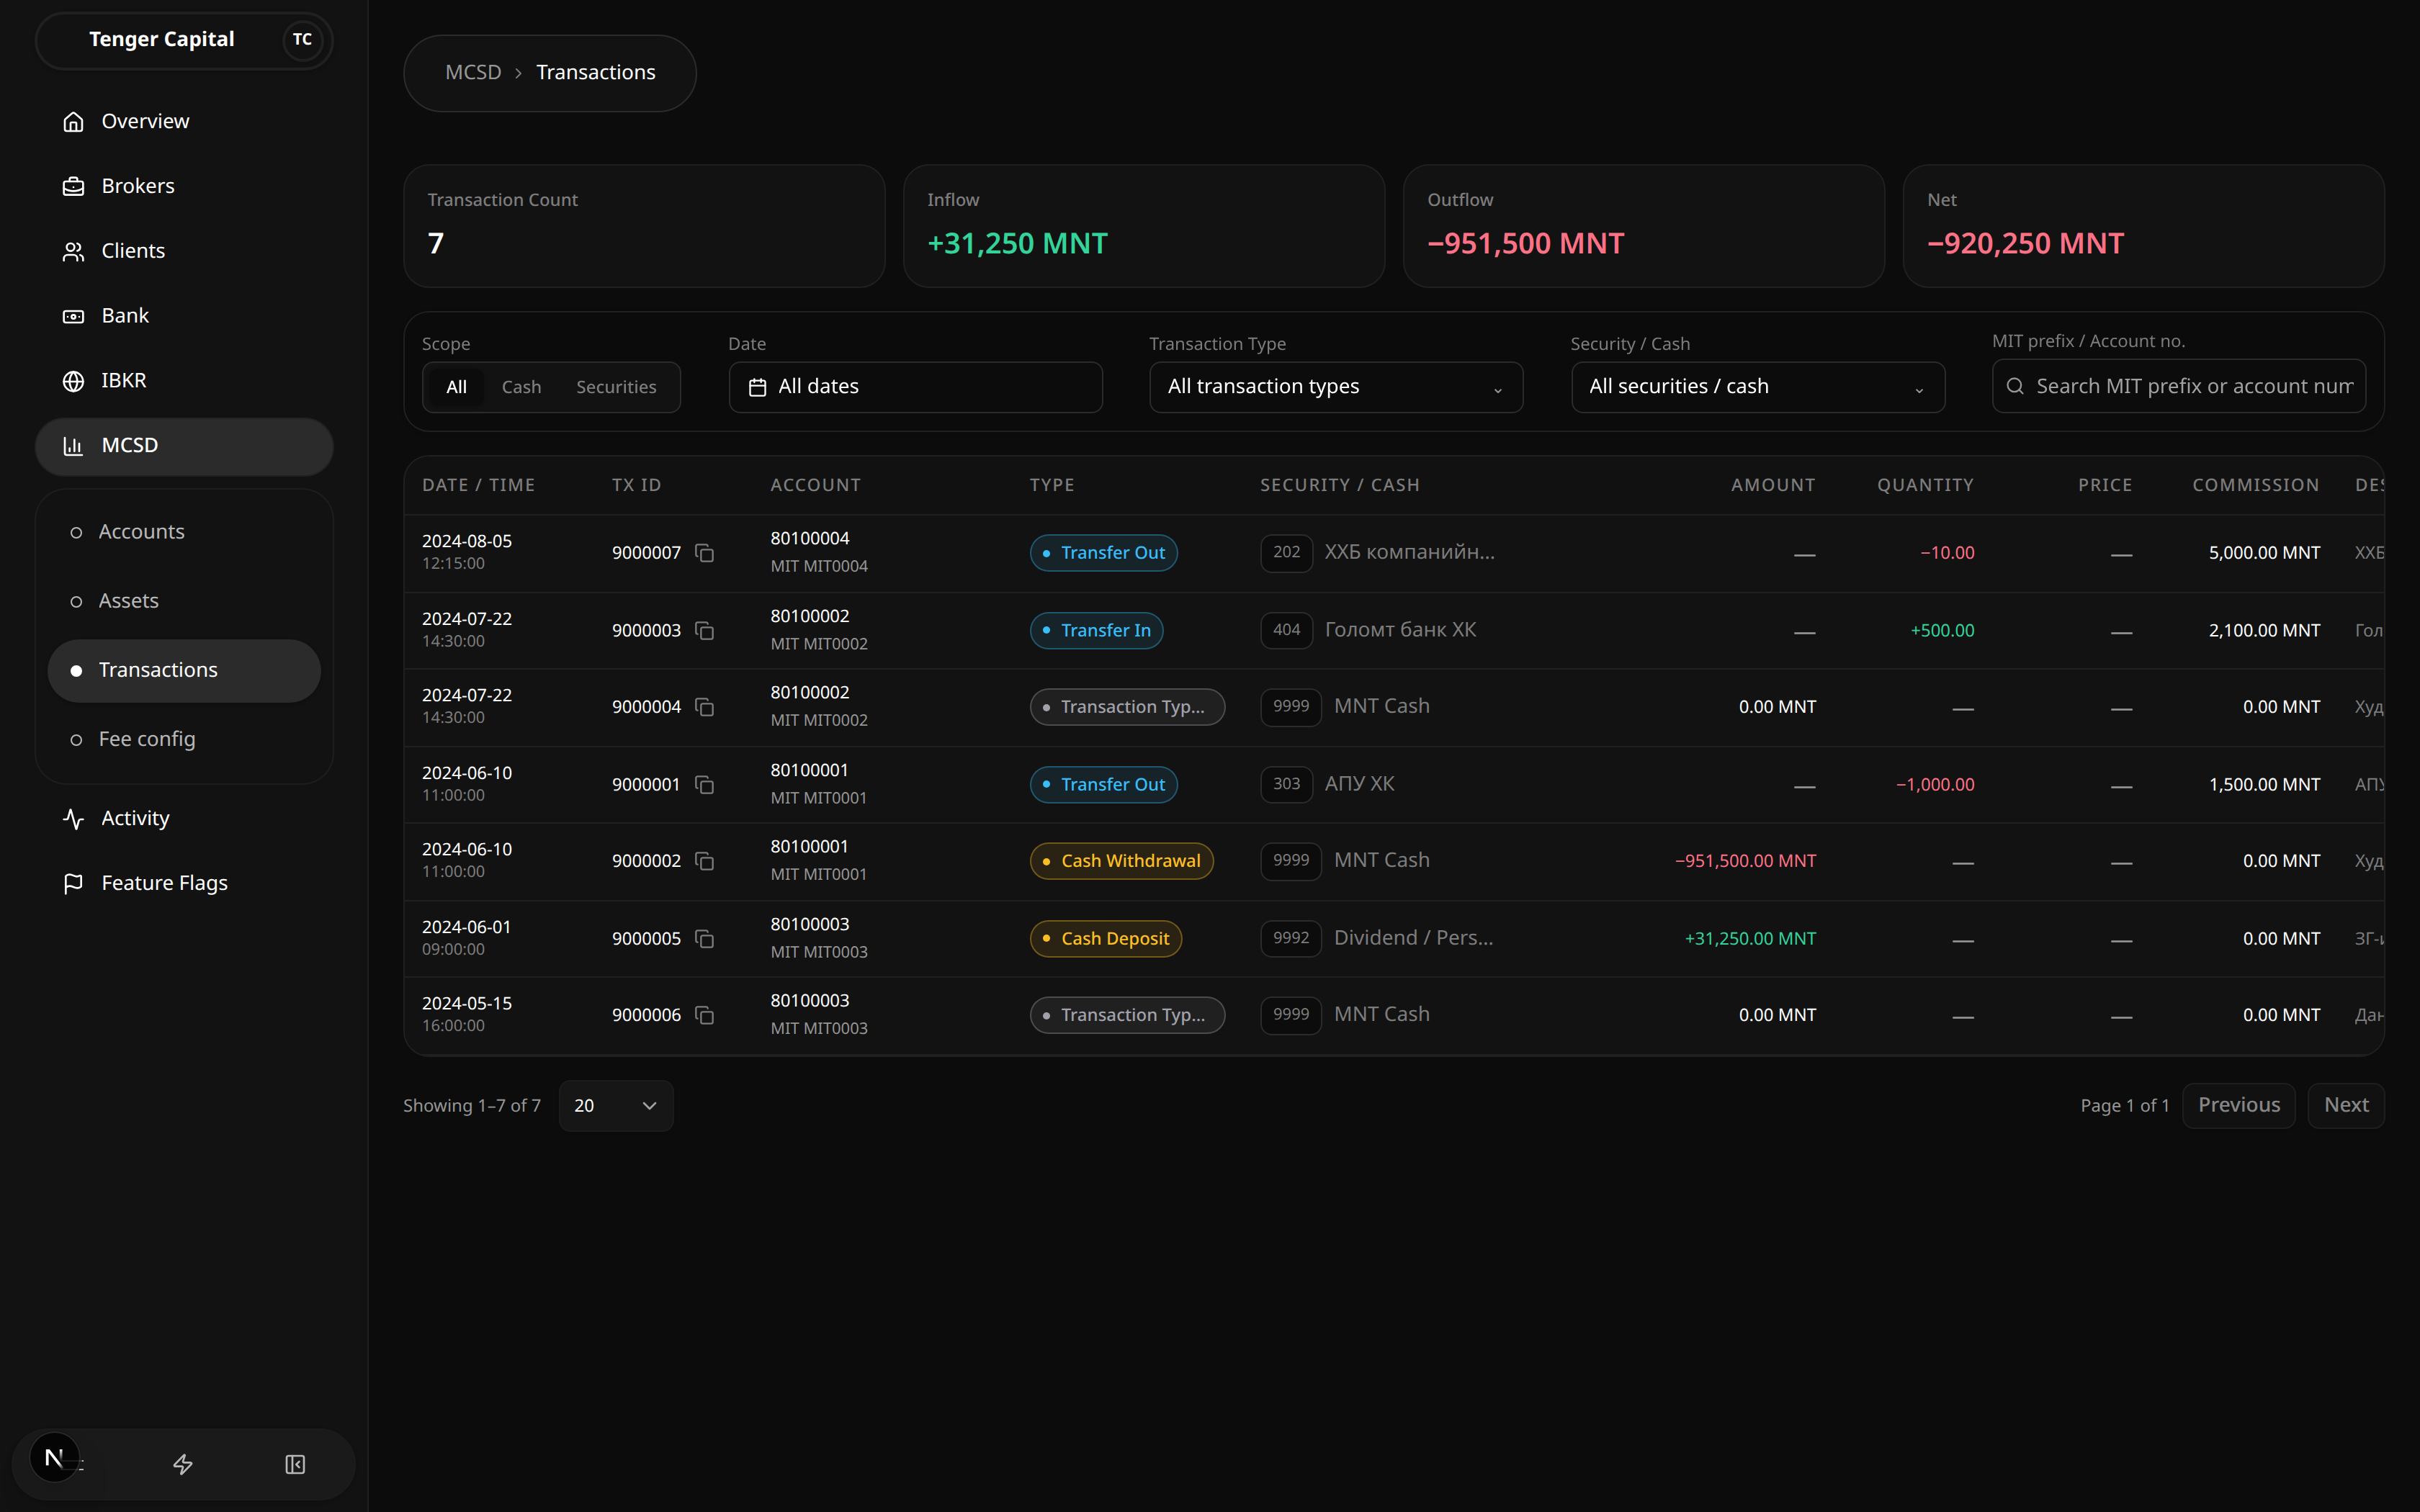Copy transaction ID 9000002
The width and height of the screenshot is (2420, 1512).
704,861
